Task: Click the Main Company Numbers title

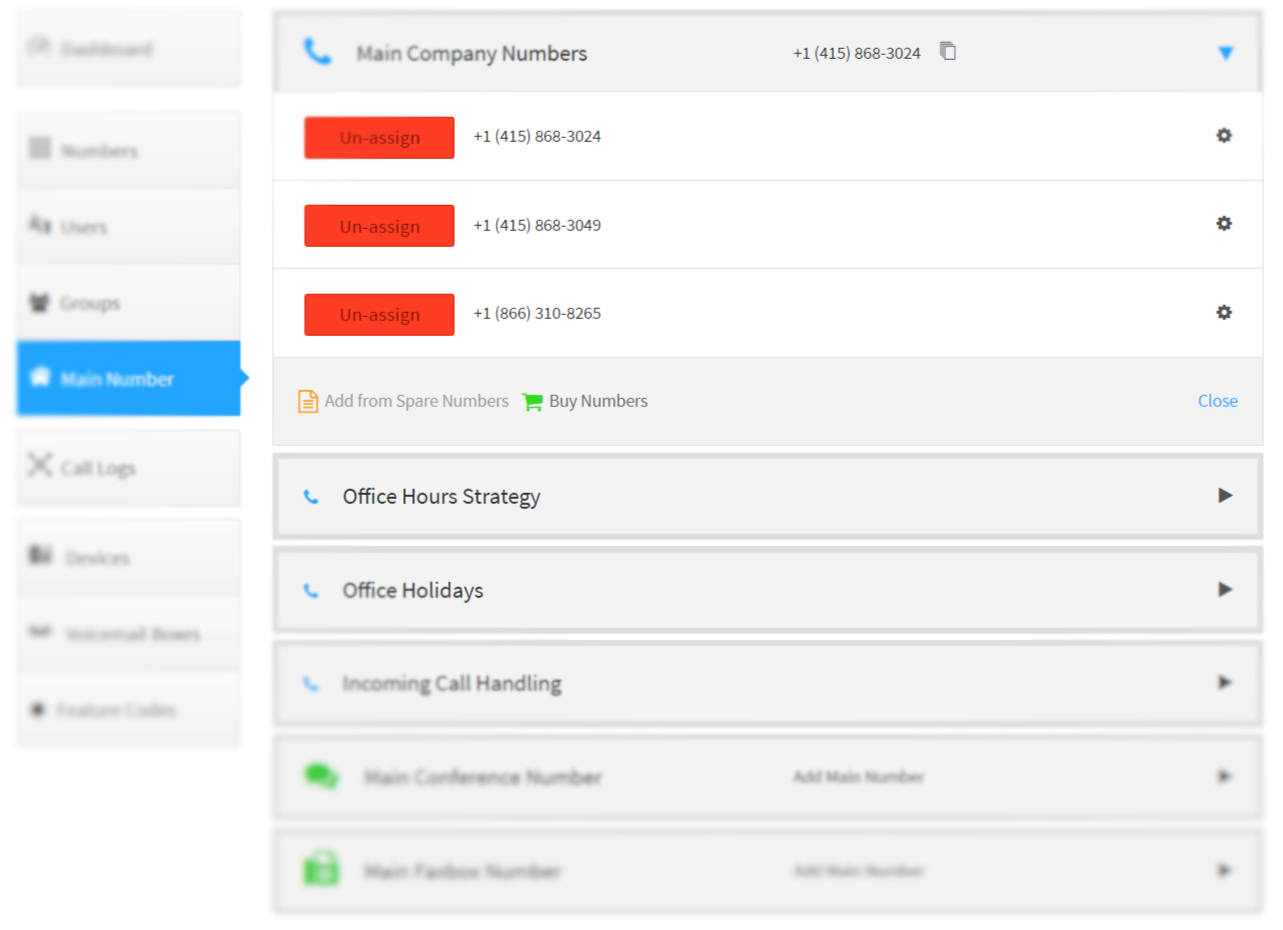Action: click(x=472, y=54)
